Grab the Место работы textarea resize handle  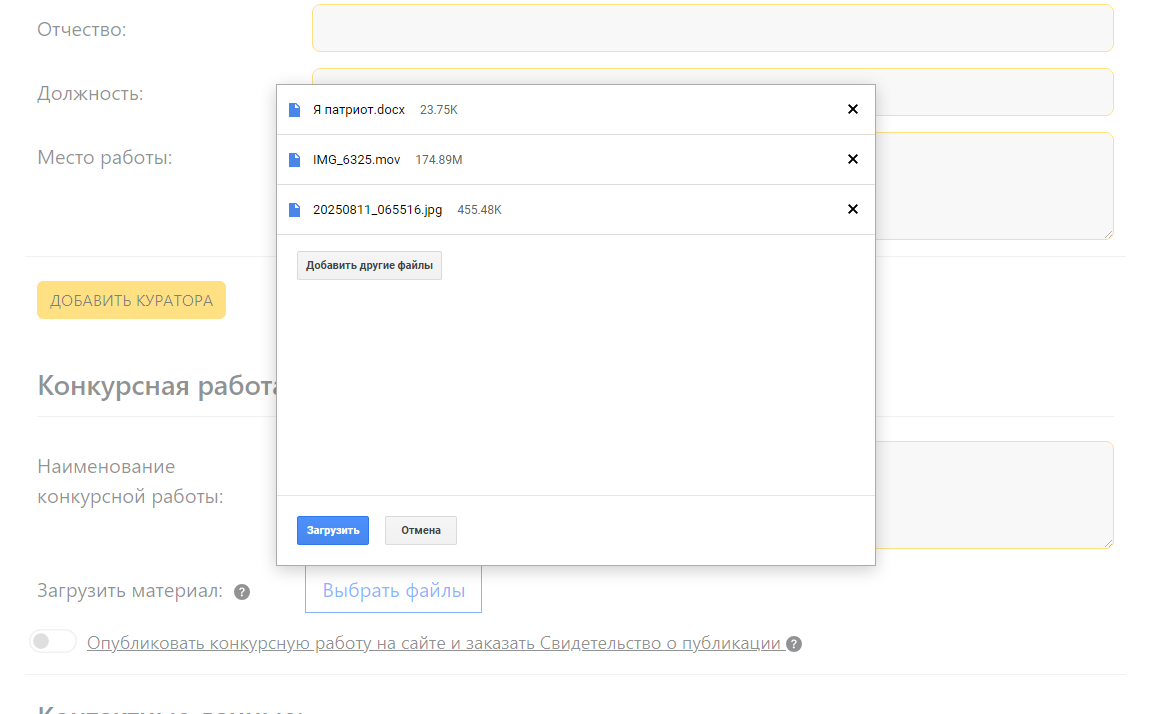[1107, 233]
